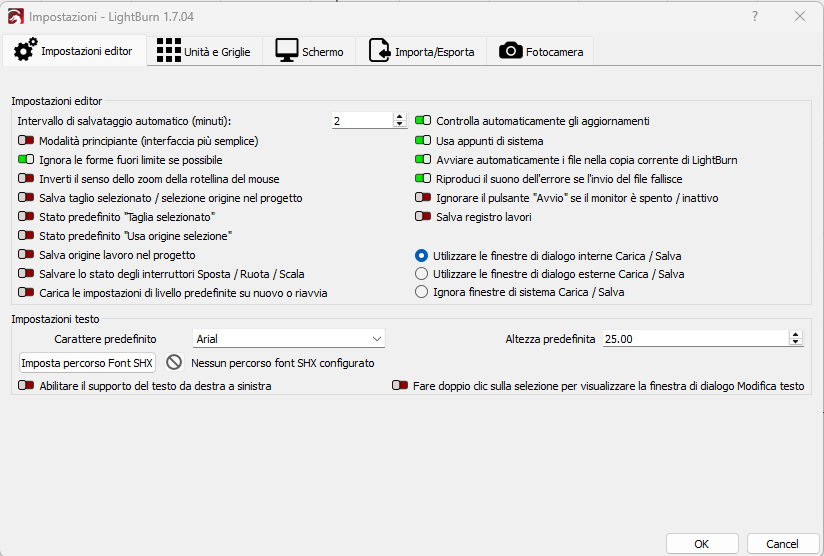Confirm settings with the OK button

click(701, 543)
